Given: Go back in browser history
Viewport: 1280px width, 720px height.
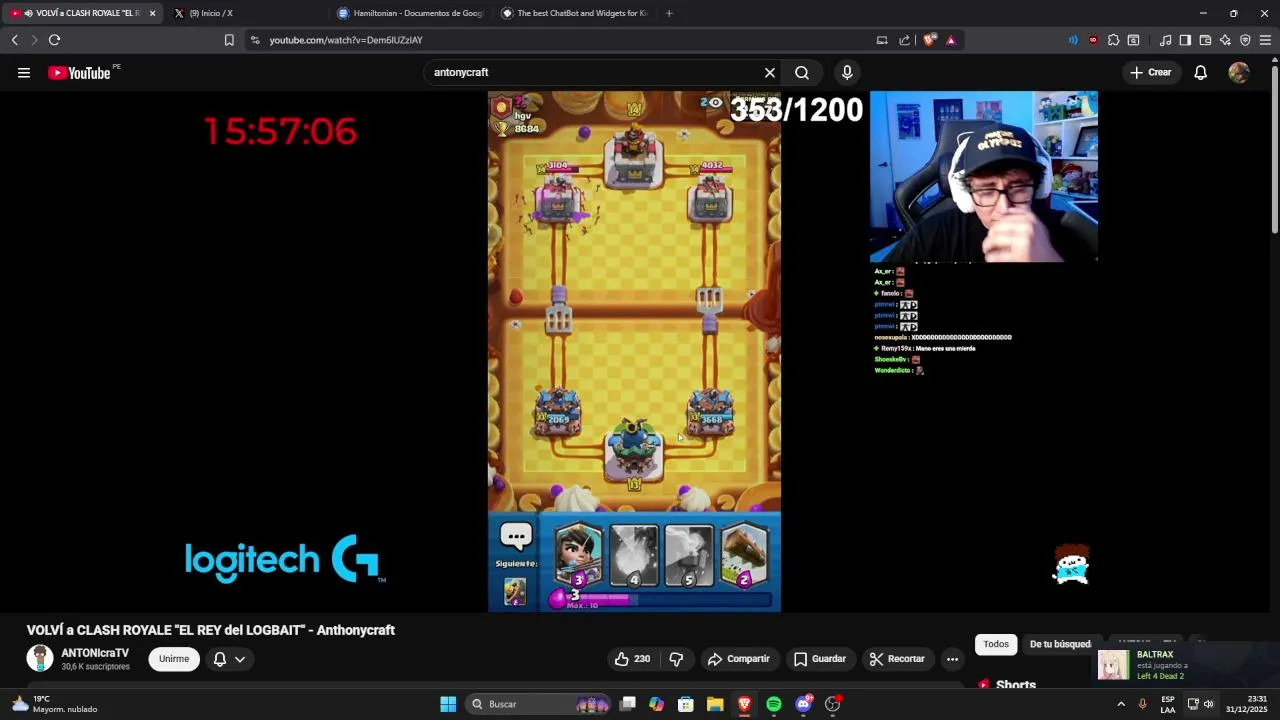Looking at the screenshot, I should tap(14, 40).
